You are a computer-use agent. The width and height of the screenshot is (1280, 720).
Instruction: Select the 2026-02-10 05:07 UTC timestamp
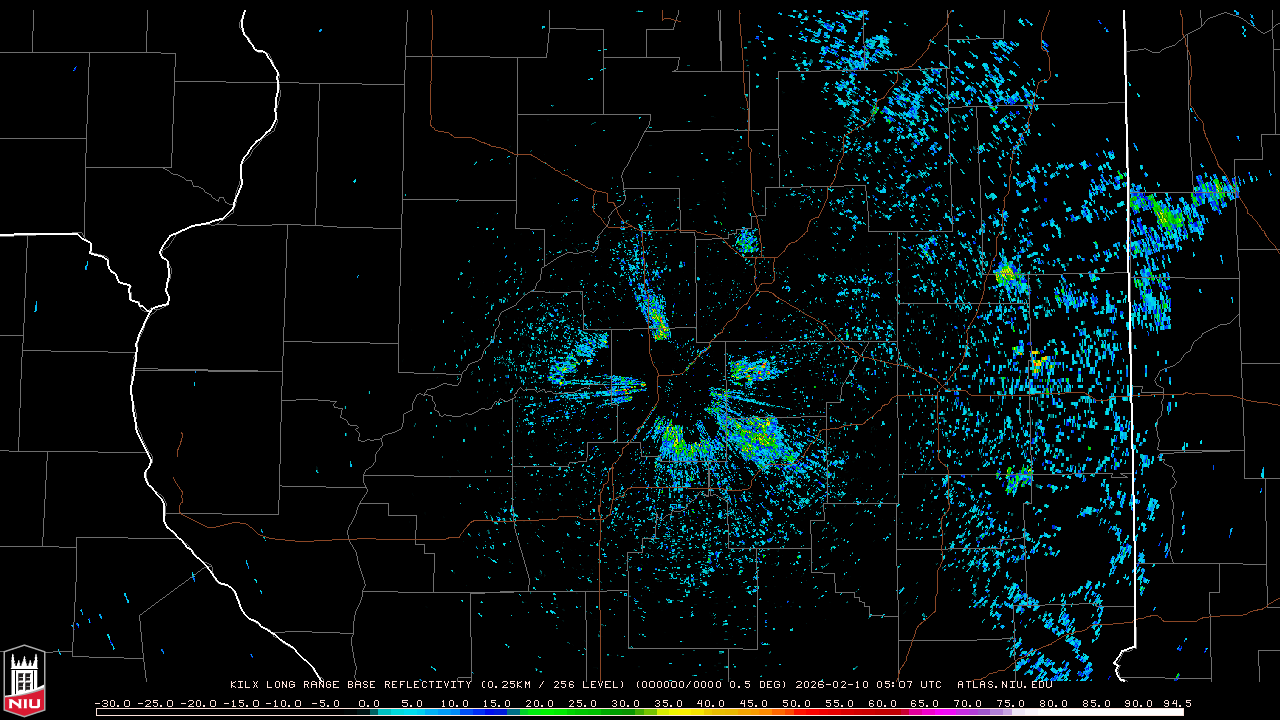pos(868,685)
